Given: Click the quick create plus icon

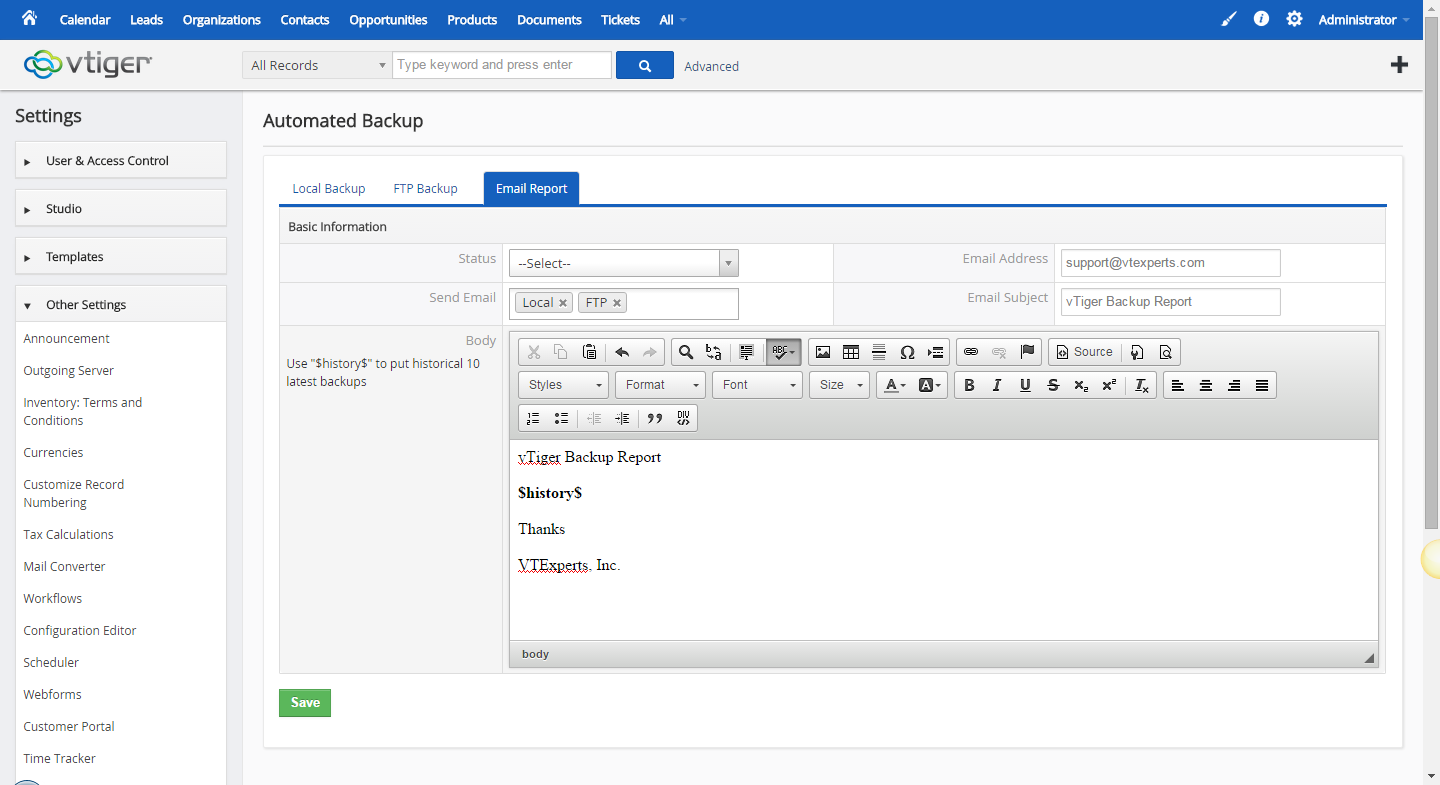Looking at the screenshot, I should 1399,65.
